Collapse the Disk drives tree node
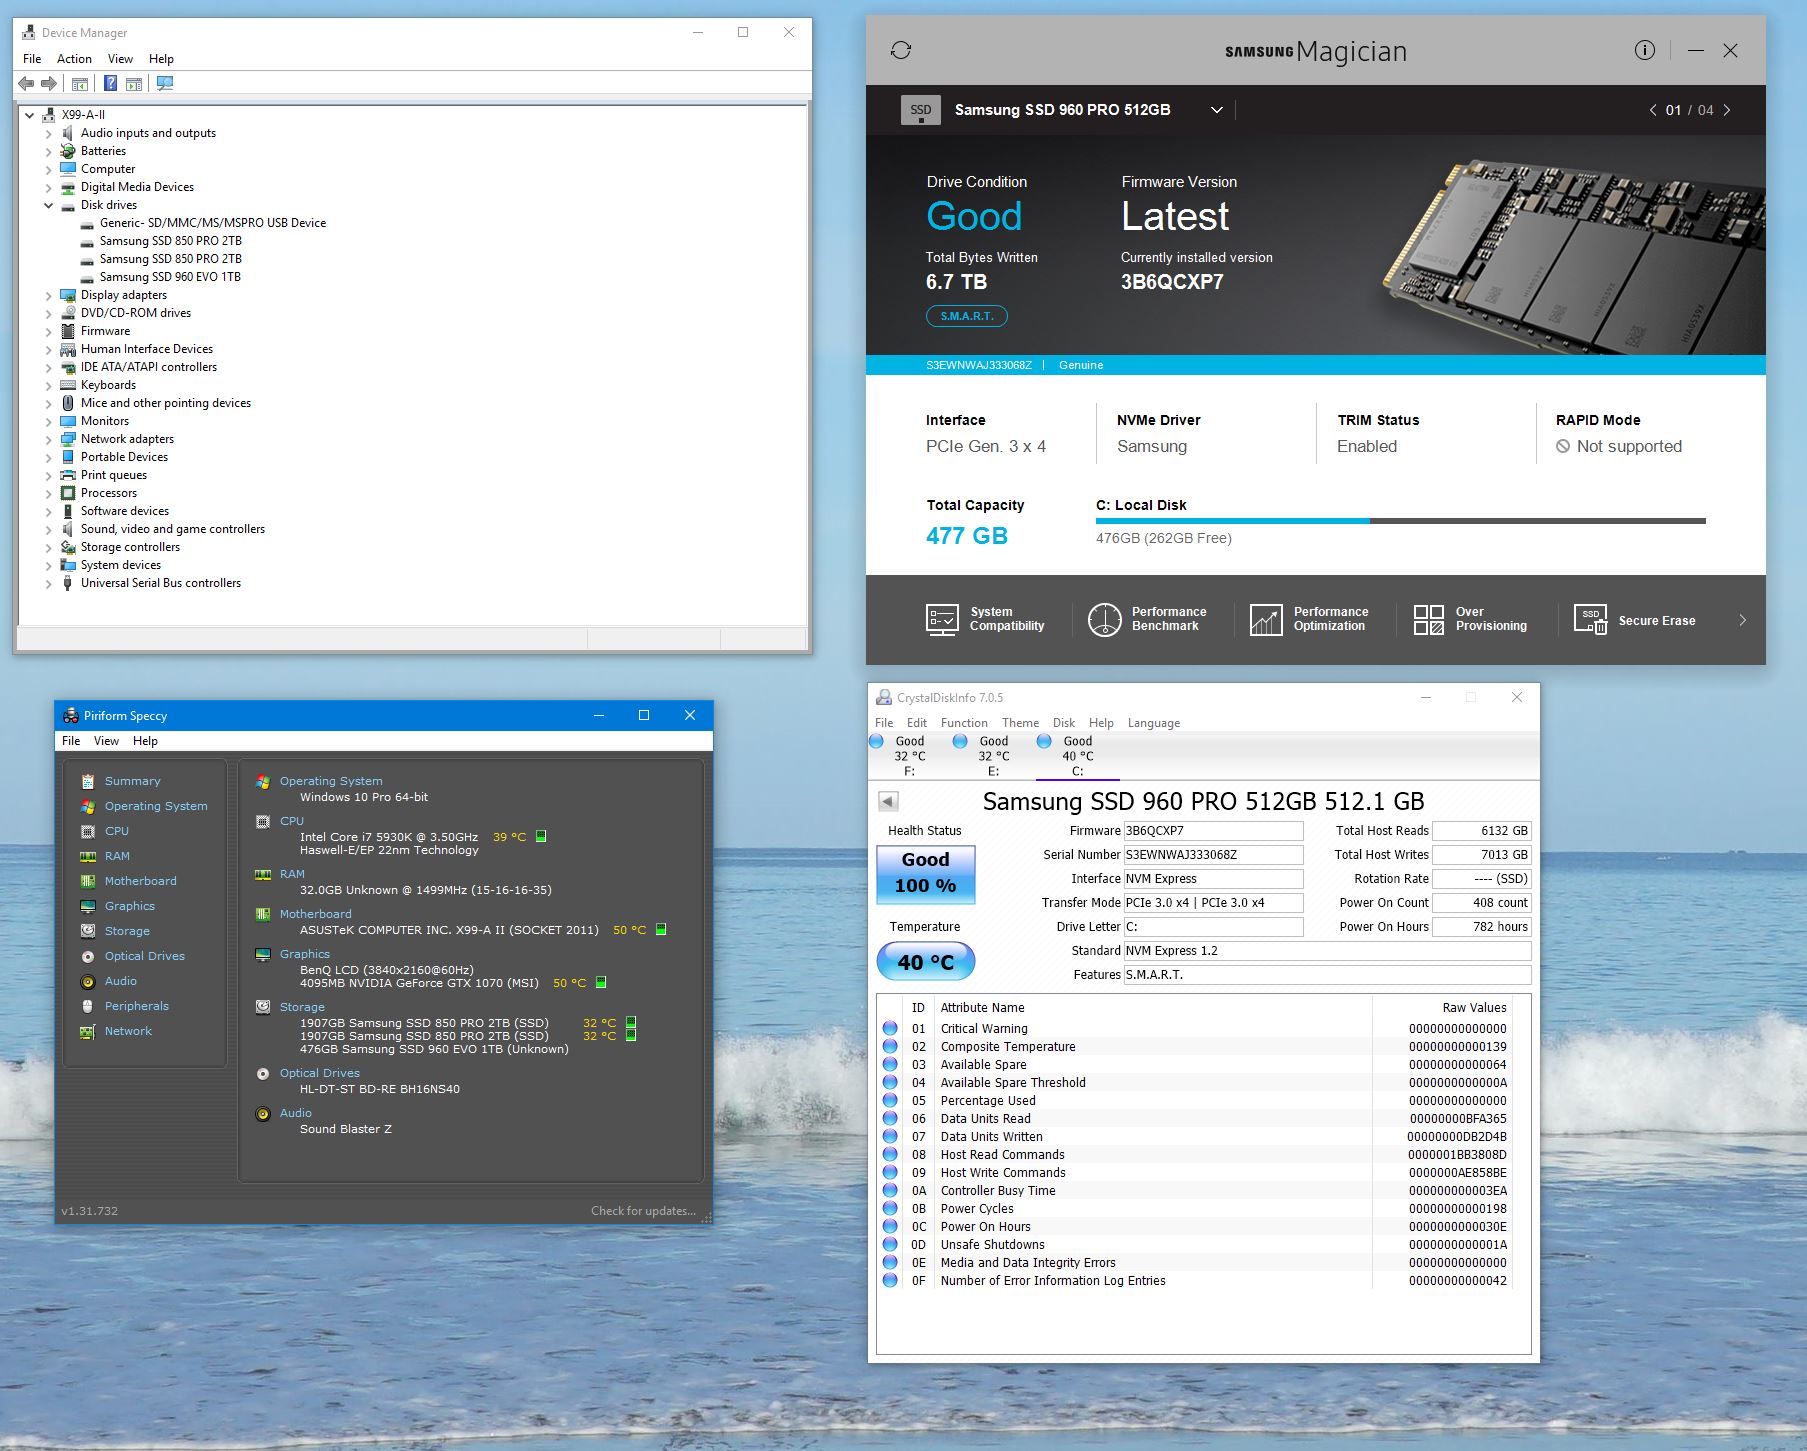The width and height of the screenshot is (1807, 1451). (x=48, y=205)
